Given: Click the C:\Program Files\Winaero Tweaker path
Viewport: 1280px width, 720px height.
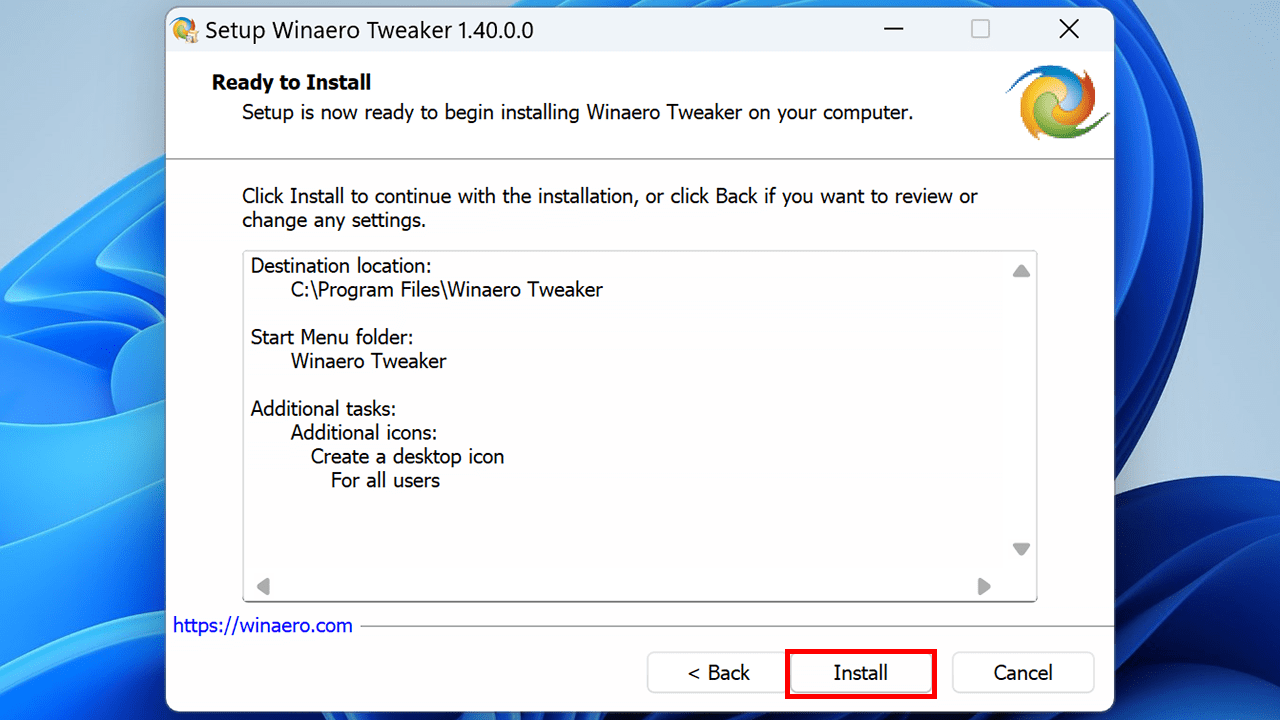Looking at the screenshot, I should [x=446, y=290].
